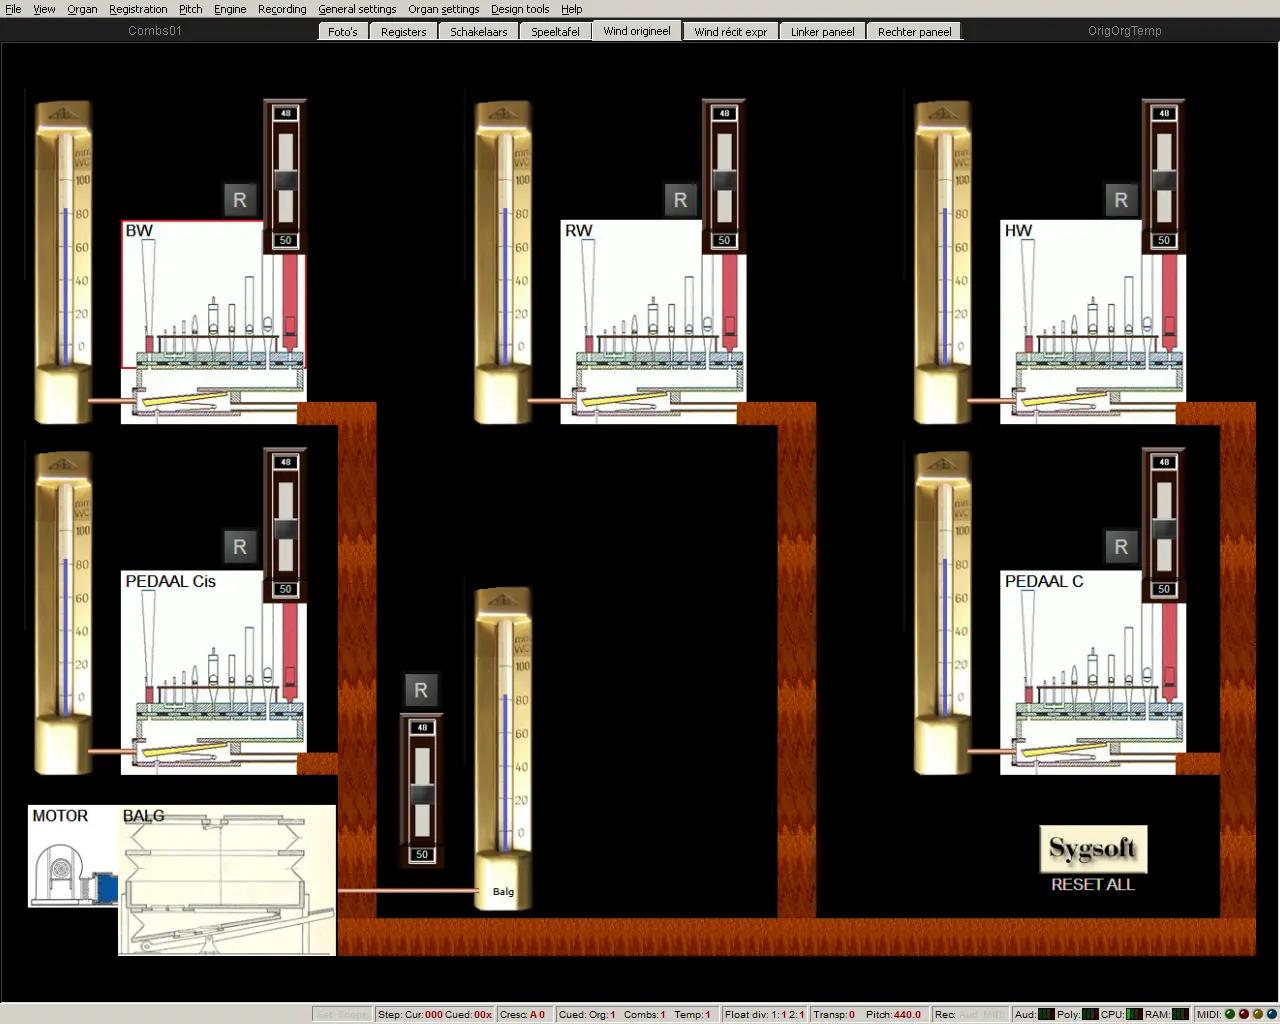
Task: Switch to the Registers tab
Action: click(403, 32)
